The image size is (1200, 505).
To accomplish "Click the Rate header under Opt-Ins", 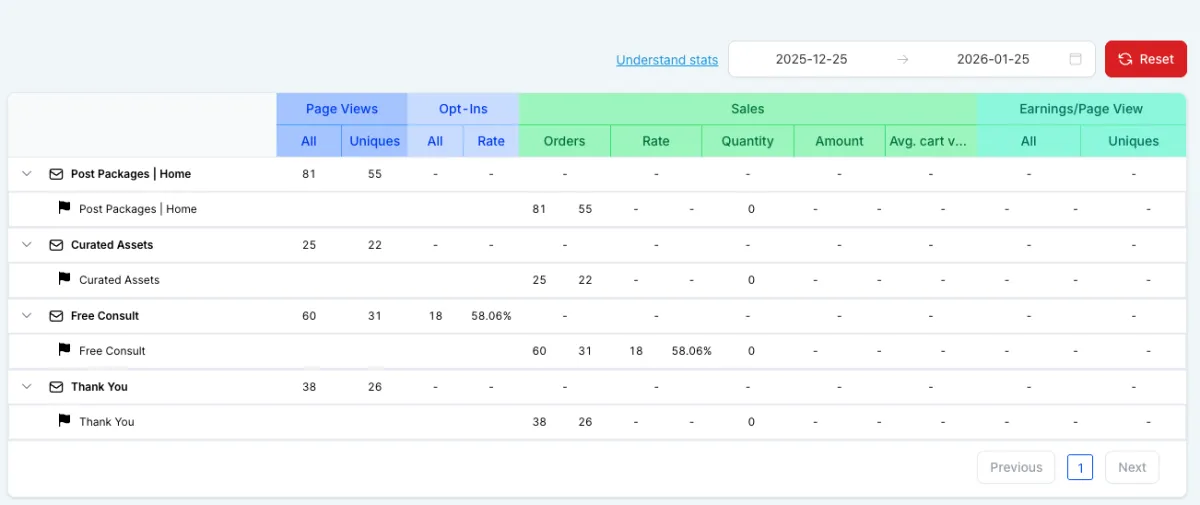I will pos(491,141).
